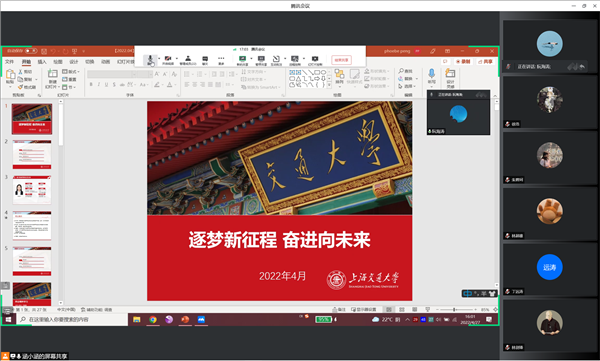Click the Windows Start button
This screenshot has width=600, height=361.
tap(8, 319)
